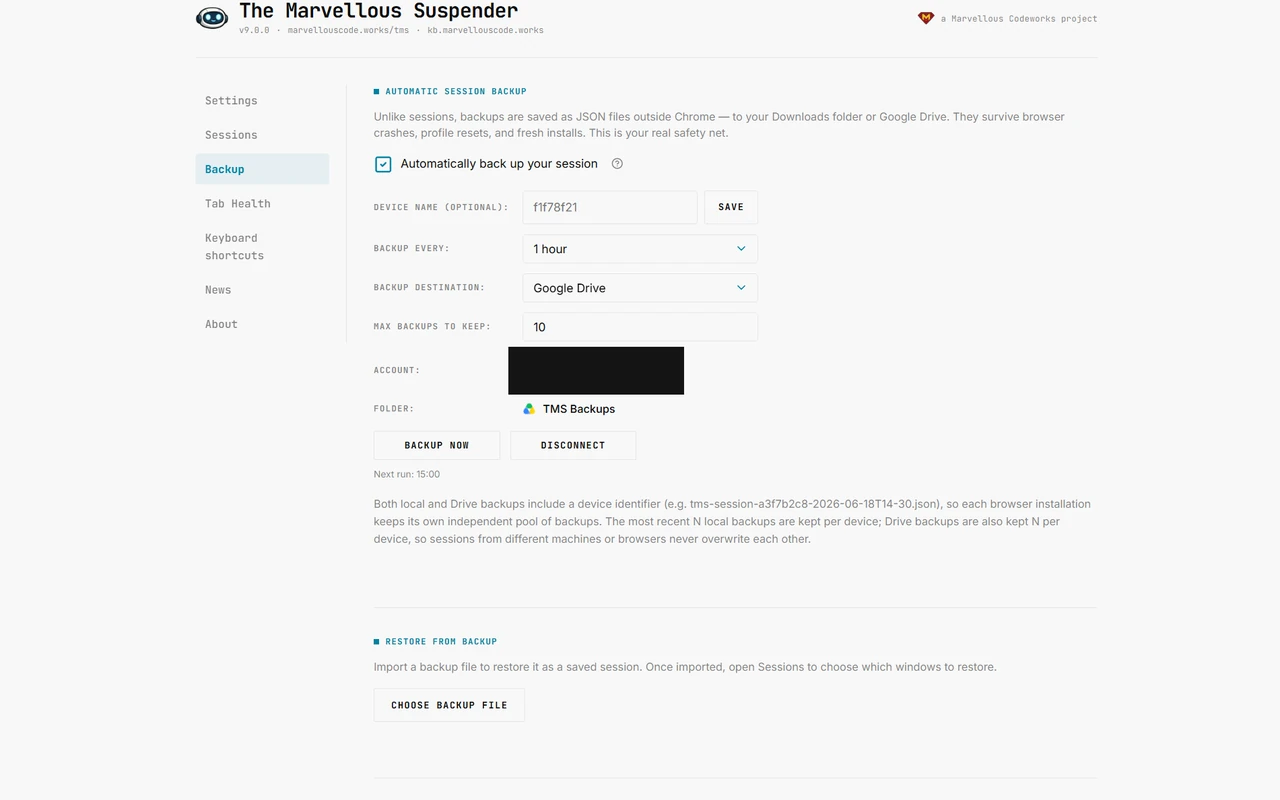Click the help question mark icon
The width and height of the screenshot is (1280, 800).
pos(617,164)
